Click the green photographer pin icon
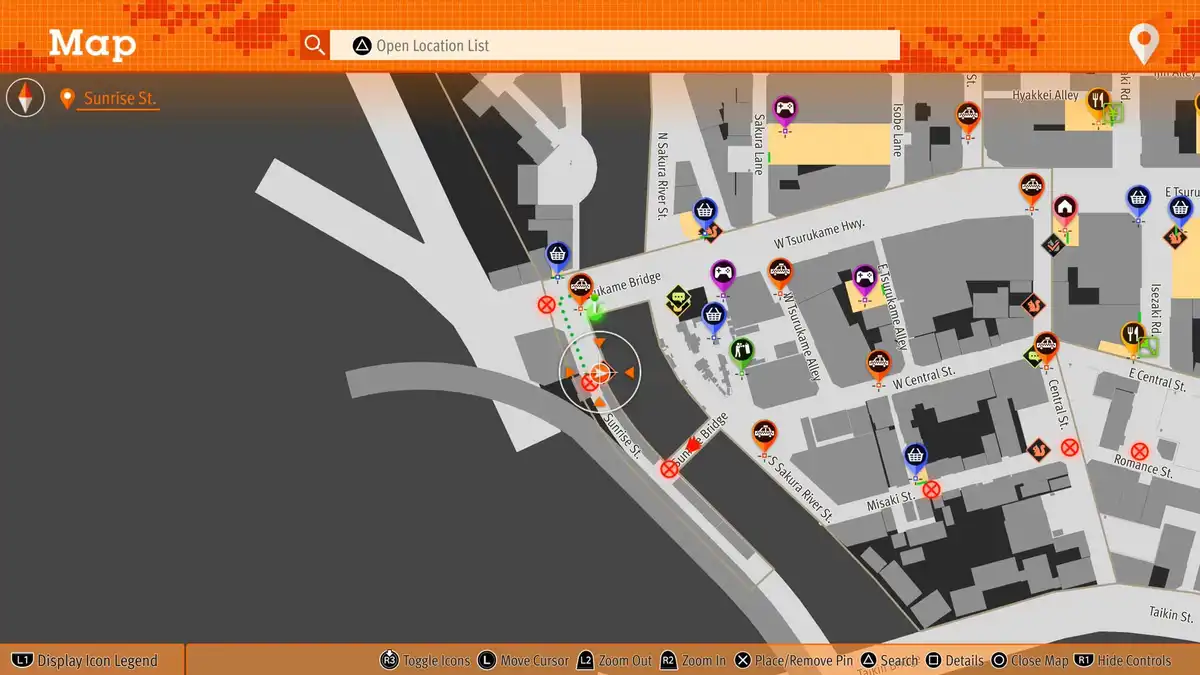1200x675 pixels. point(741,351)
